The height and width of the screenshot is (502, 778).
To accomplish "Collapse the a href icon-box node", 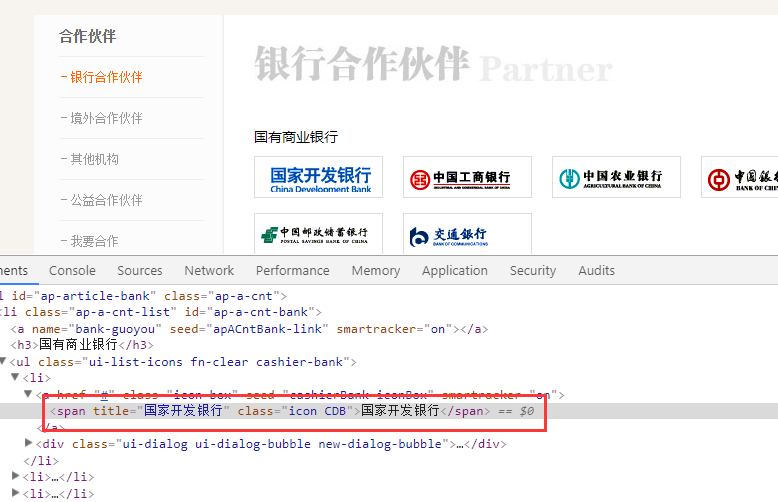I will coord(28,394).
